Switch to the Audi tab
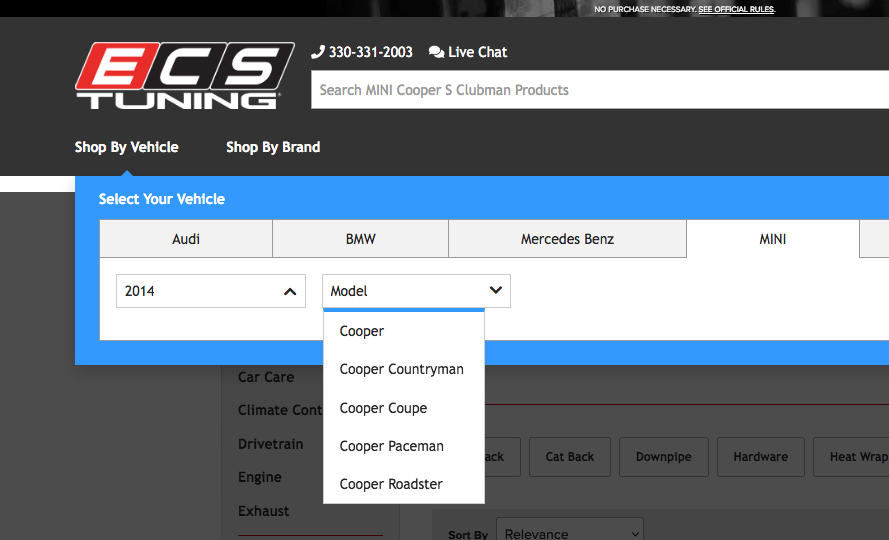 point(186,239)
